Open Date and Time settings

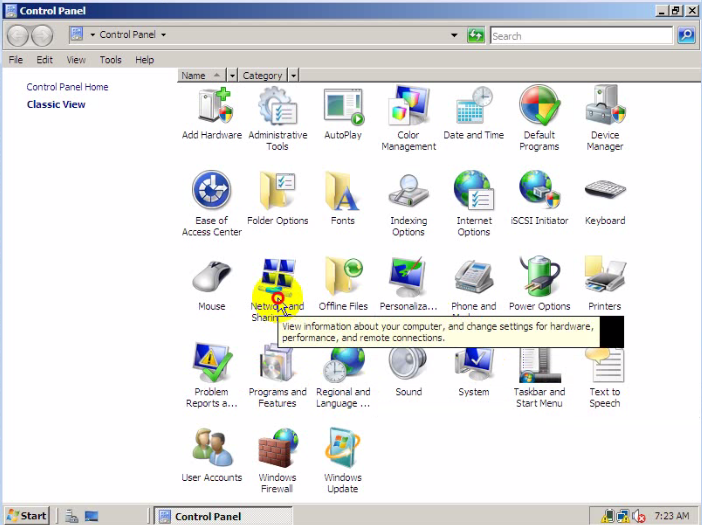[x=474, y=114]
